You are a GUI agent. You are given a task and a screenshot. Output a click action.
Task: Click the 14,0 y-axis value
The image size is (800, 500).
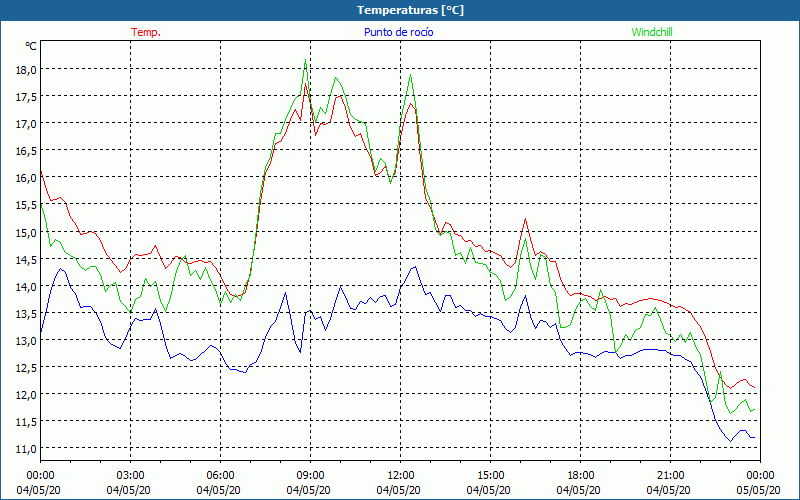pos(26,286)
